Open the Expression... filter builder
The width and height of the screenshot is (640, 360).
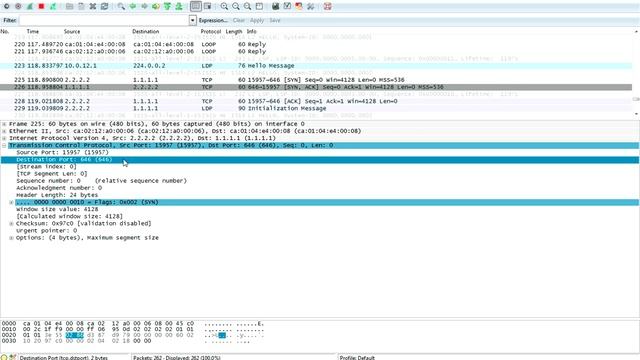[x=213, y=20]
